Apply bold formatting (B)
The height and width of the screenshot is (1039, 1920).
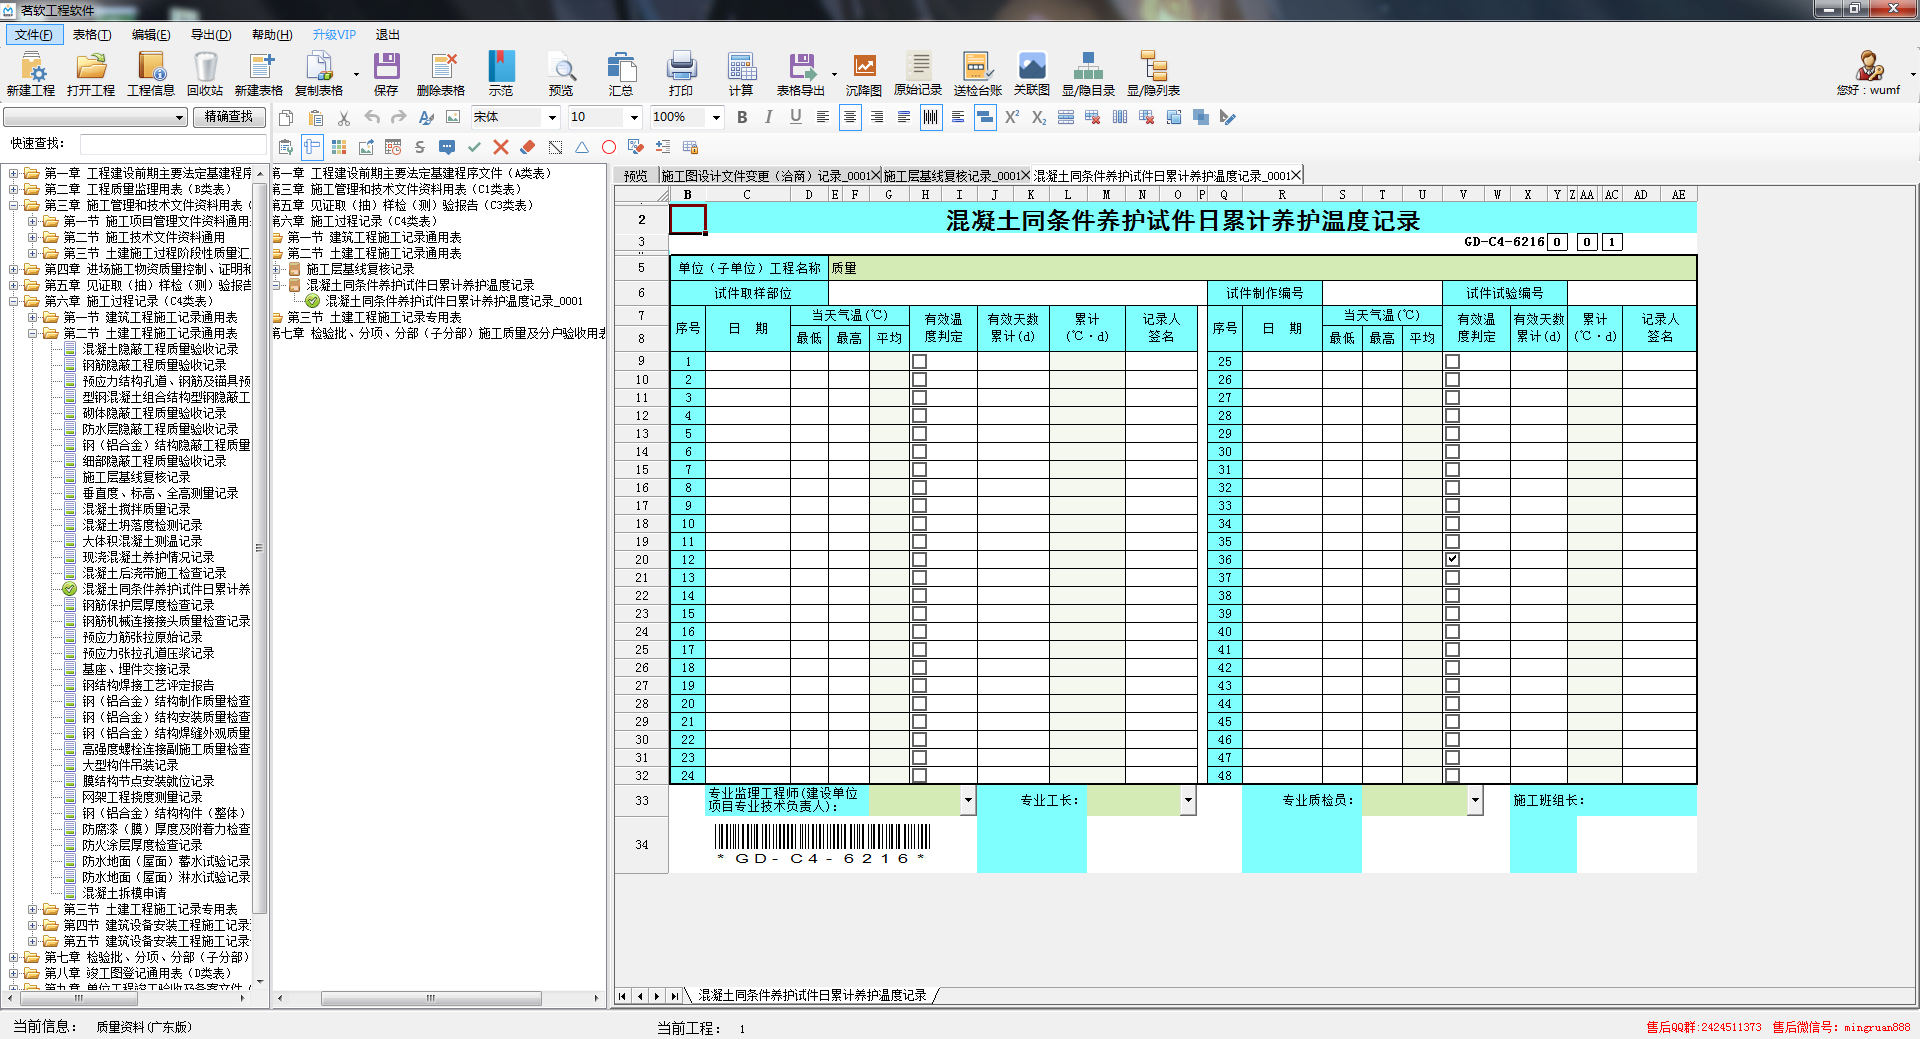pyautogui.click(x=742, y=117)
